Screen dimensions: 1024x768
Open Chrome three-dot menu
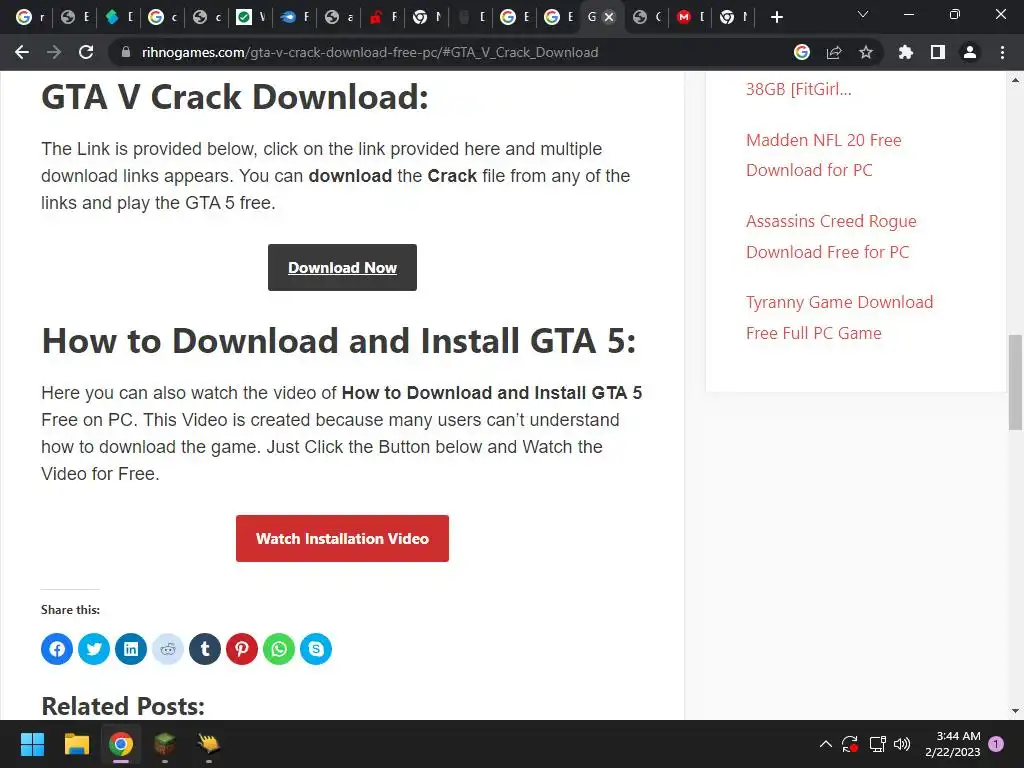pos(1002,52)
